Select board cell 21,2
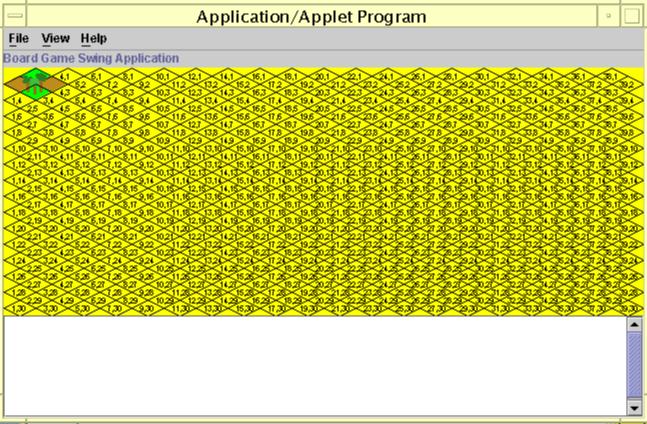 (339, 84)
